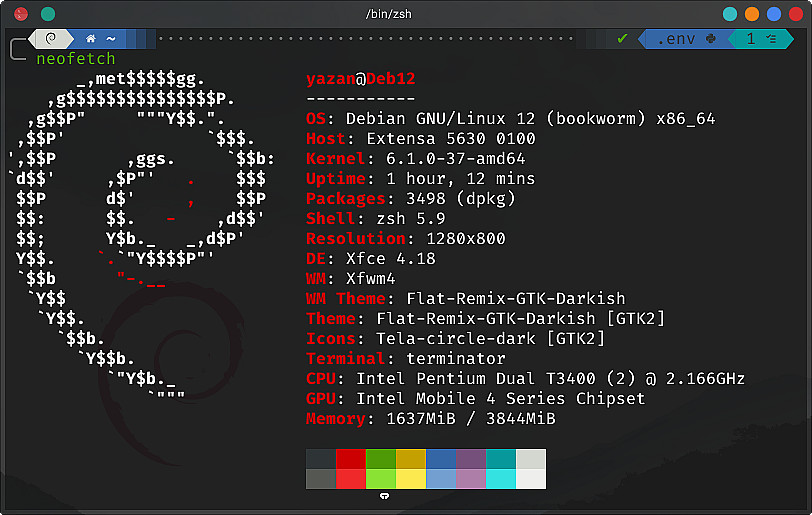This screenshot has height=515, width=812.
Task: Click the dark green color block
Action: point(381,459)
